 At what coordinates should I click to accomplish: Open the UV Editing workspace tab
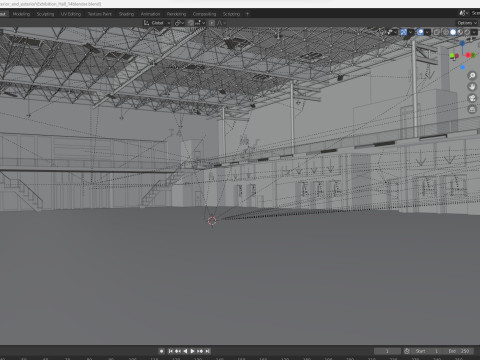(71, 14)
